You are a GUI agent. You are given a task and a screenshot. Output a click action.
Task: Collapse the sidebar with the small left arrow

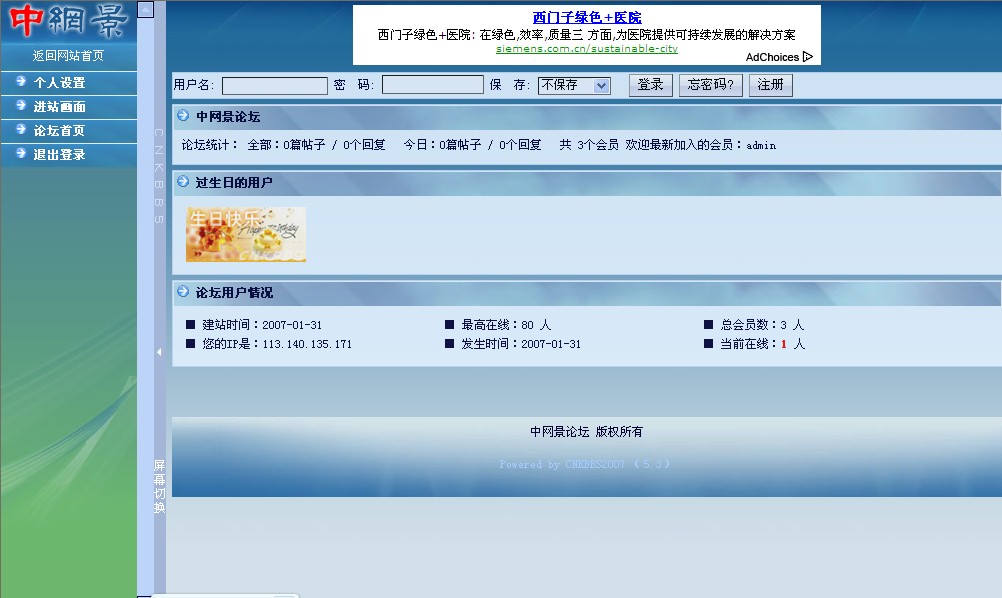click(159, 352)
